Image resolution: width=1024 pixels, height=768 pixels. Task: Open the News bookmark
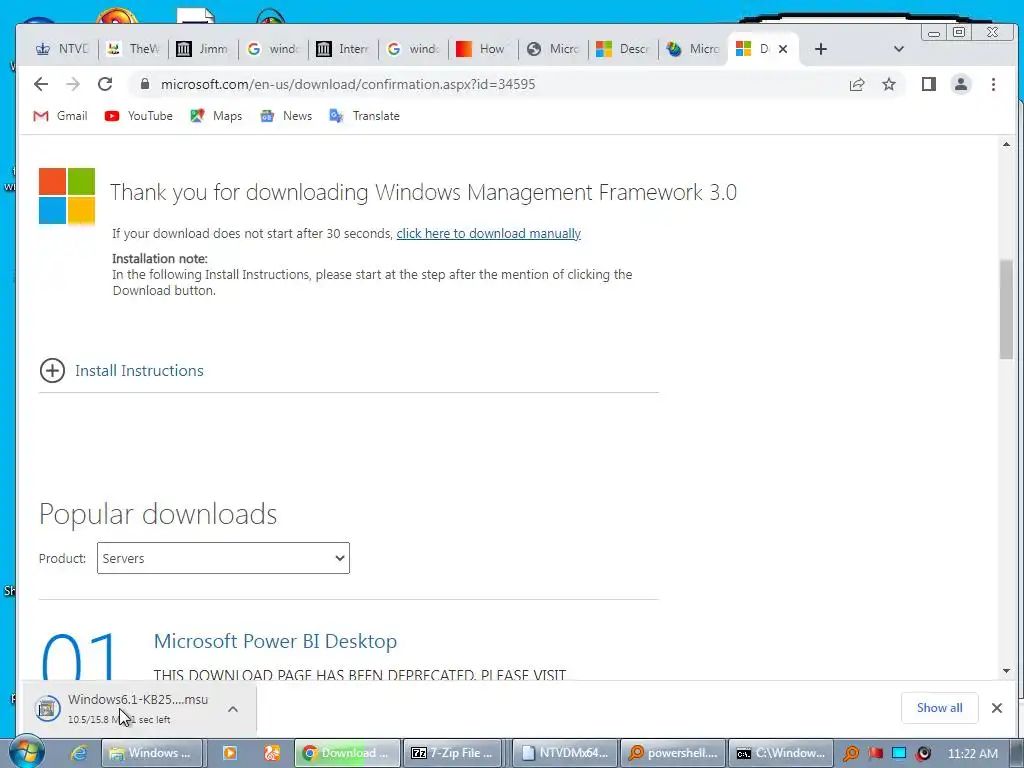286,116
